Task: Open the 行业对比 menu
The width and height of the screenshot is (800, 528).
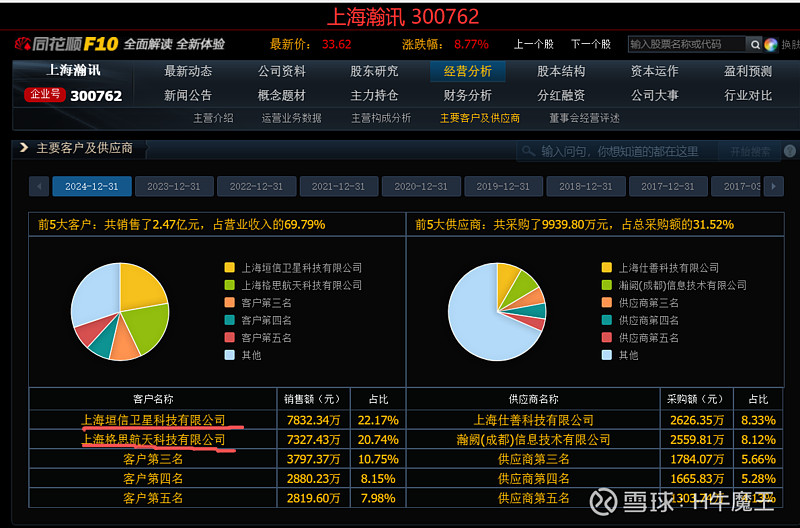Action: 748,95
